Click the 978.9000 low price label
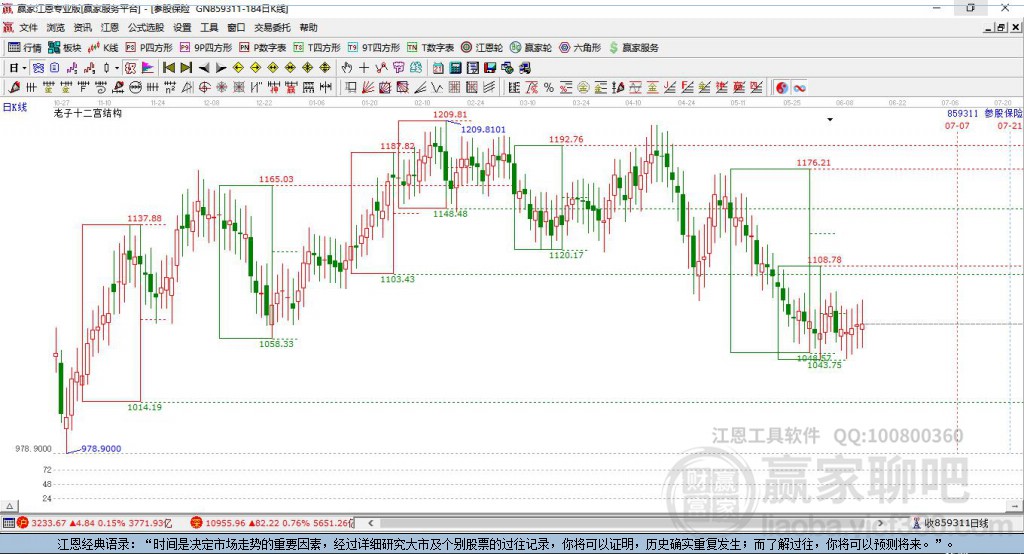This screenshot has width=1024, height=554. pyautogui.click(x=101, y=448)
